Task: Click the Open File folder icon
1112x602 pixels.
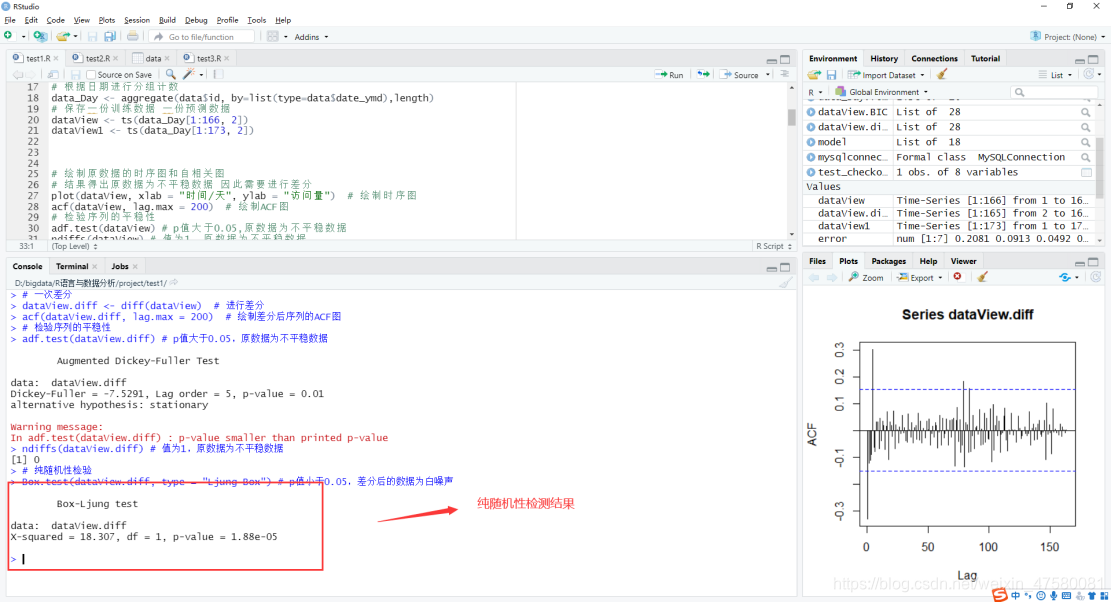Action: [x=62, y=36]
